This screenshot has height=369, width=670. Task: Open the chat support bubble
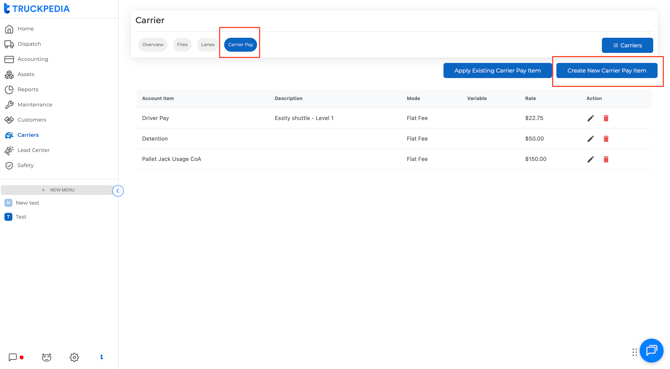(652, 351)
